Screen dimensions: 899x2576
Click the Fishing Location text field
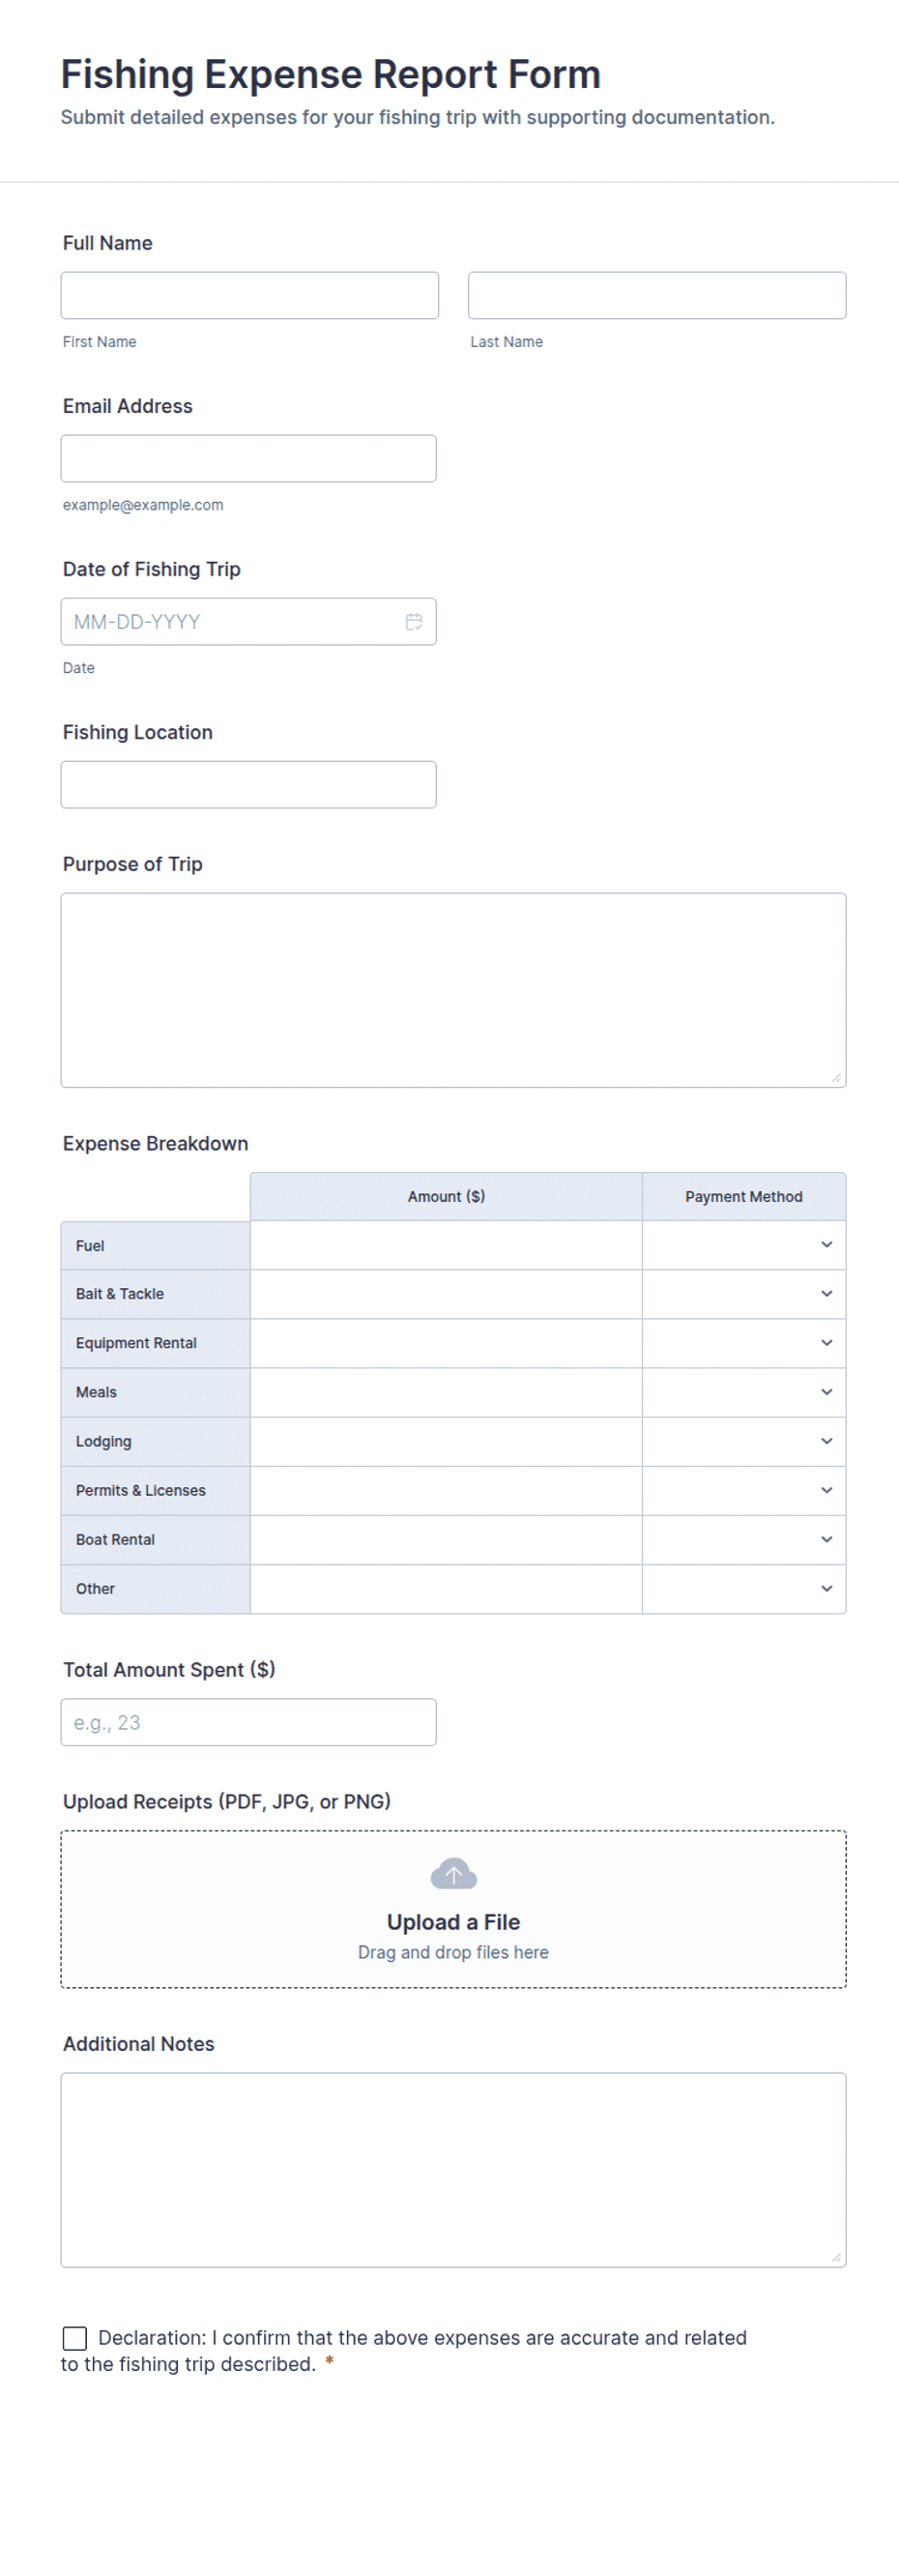[x=248, y=785]
